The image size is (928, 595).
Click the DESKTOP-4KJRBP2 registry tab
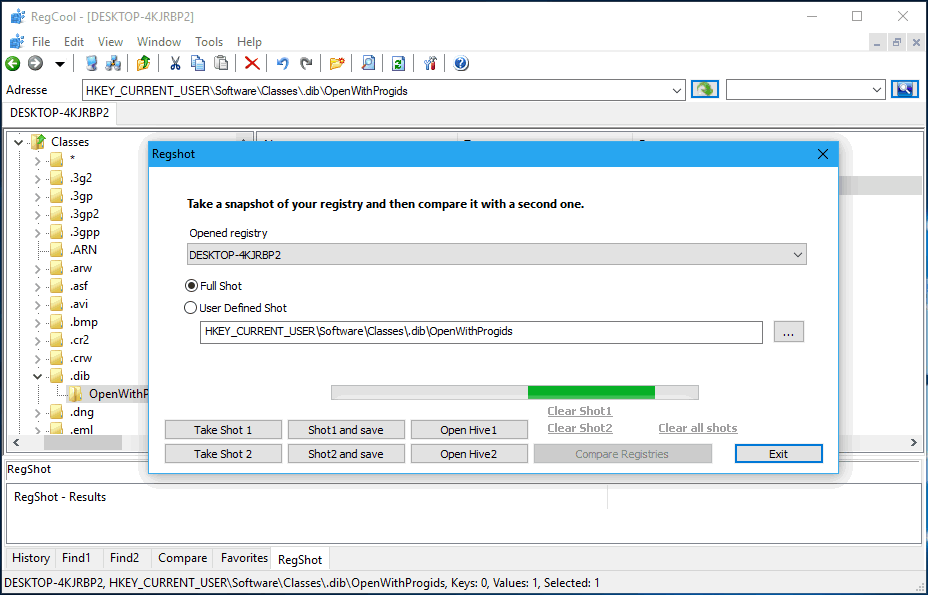(60, 113)
